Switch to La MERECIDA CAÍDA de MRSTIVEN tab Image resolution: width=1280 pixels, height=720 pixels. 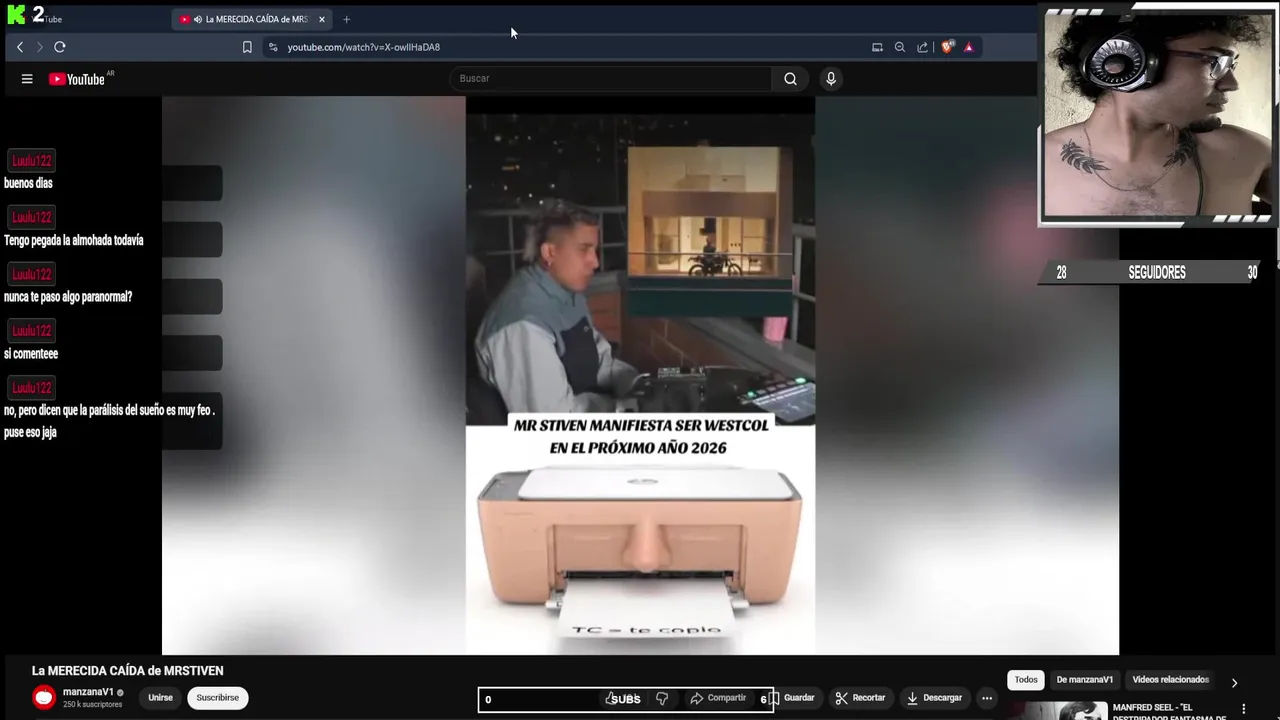[253, 19]
